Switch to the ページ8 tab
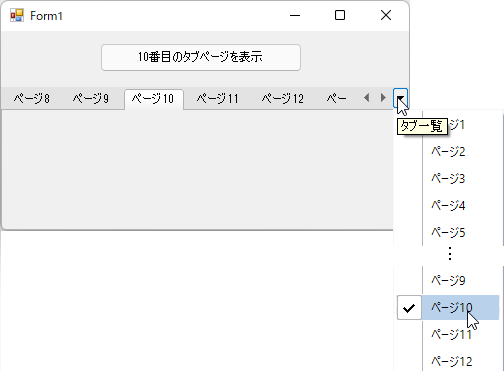 coord(32,99)
